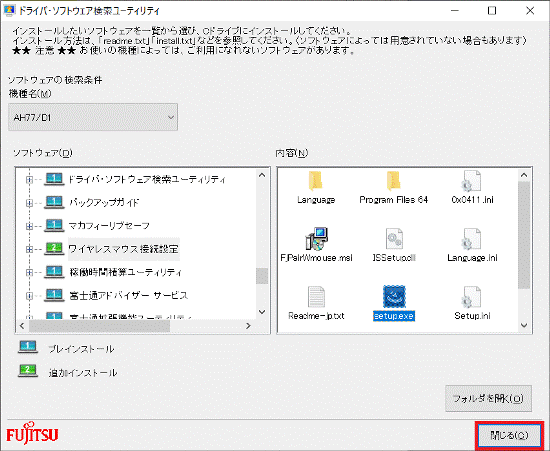Click the software list scroll right arrow
This screenshot has height=451, width=550.
[249, 326]
